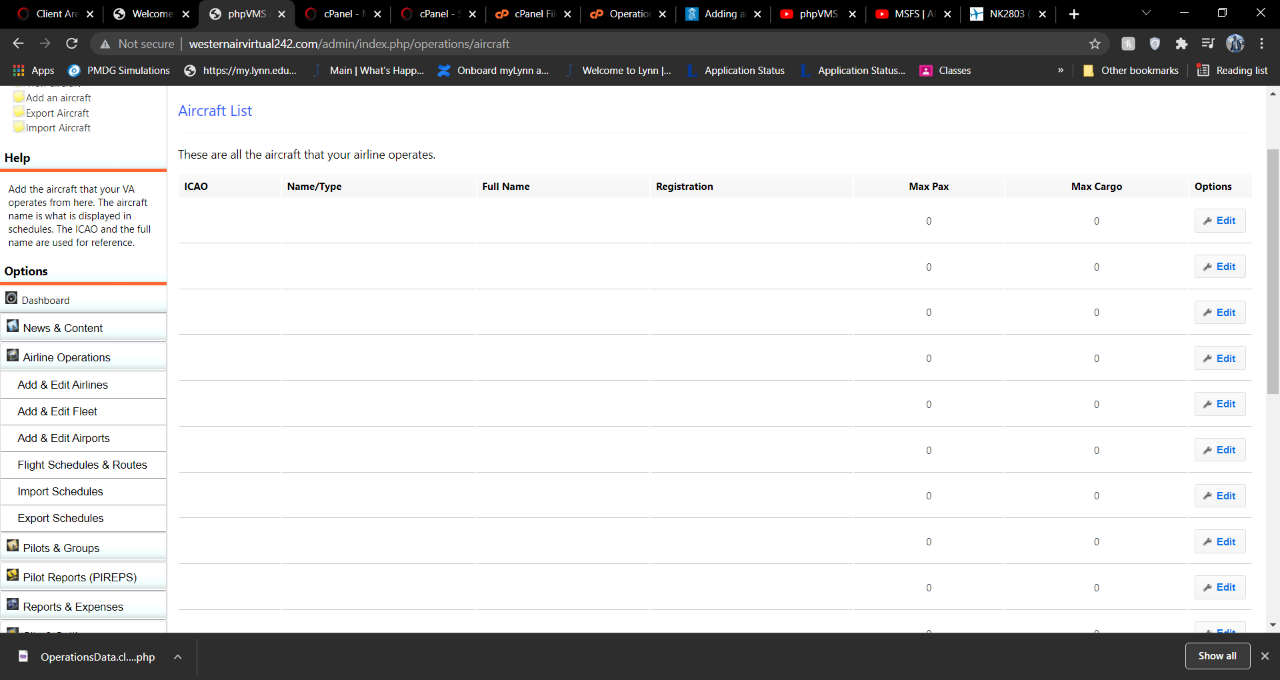
Task: Expand options arrow for OperationsData download
Action: tap(177, 657)
